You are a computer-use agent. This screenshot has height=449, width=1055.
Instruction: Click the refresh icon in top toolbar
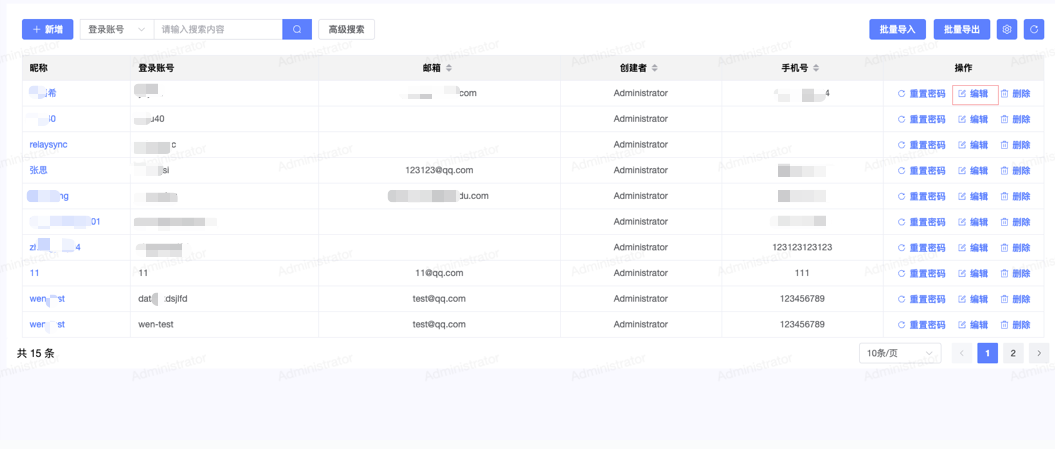(x=1034, y=30)
